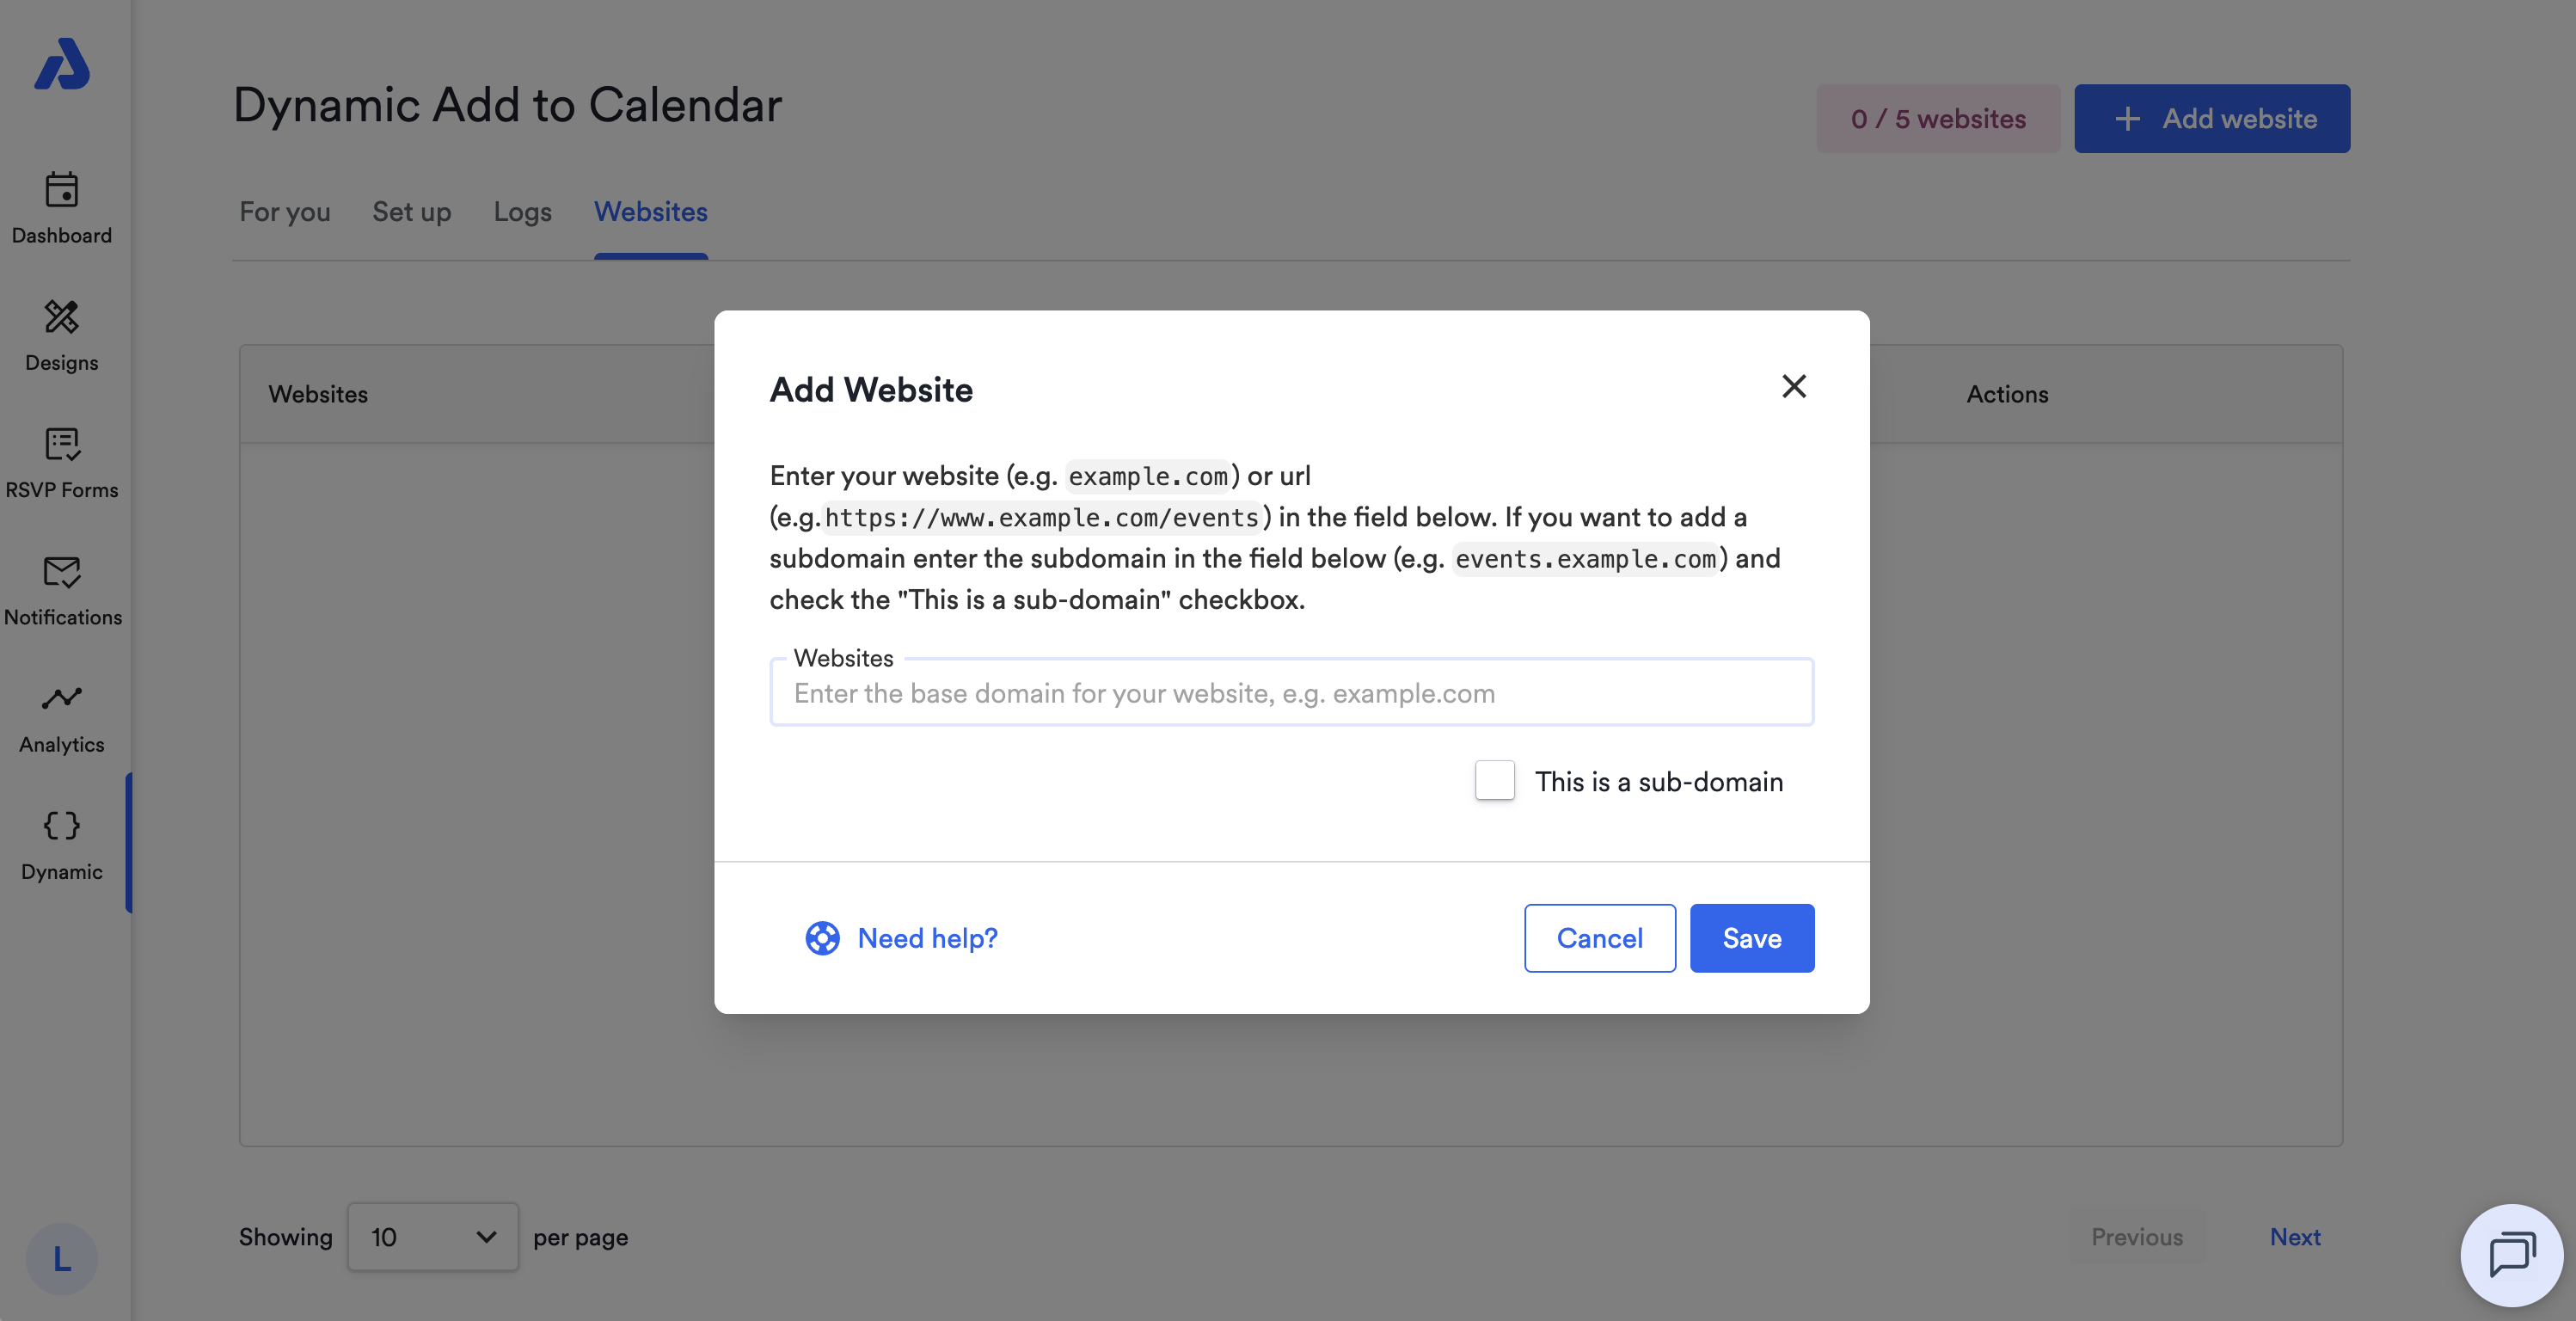
Task: Select the Dynamic curly braces icon
Action: click(61, 825)
